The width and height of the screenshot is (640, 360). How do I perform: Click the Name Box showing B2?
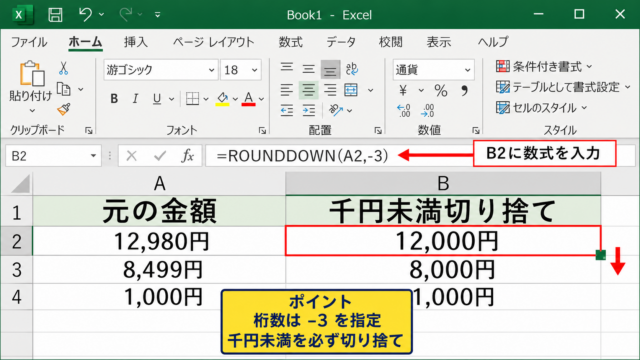pyautogui.click(x=53, y=156)
